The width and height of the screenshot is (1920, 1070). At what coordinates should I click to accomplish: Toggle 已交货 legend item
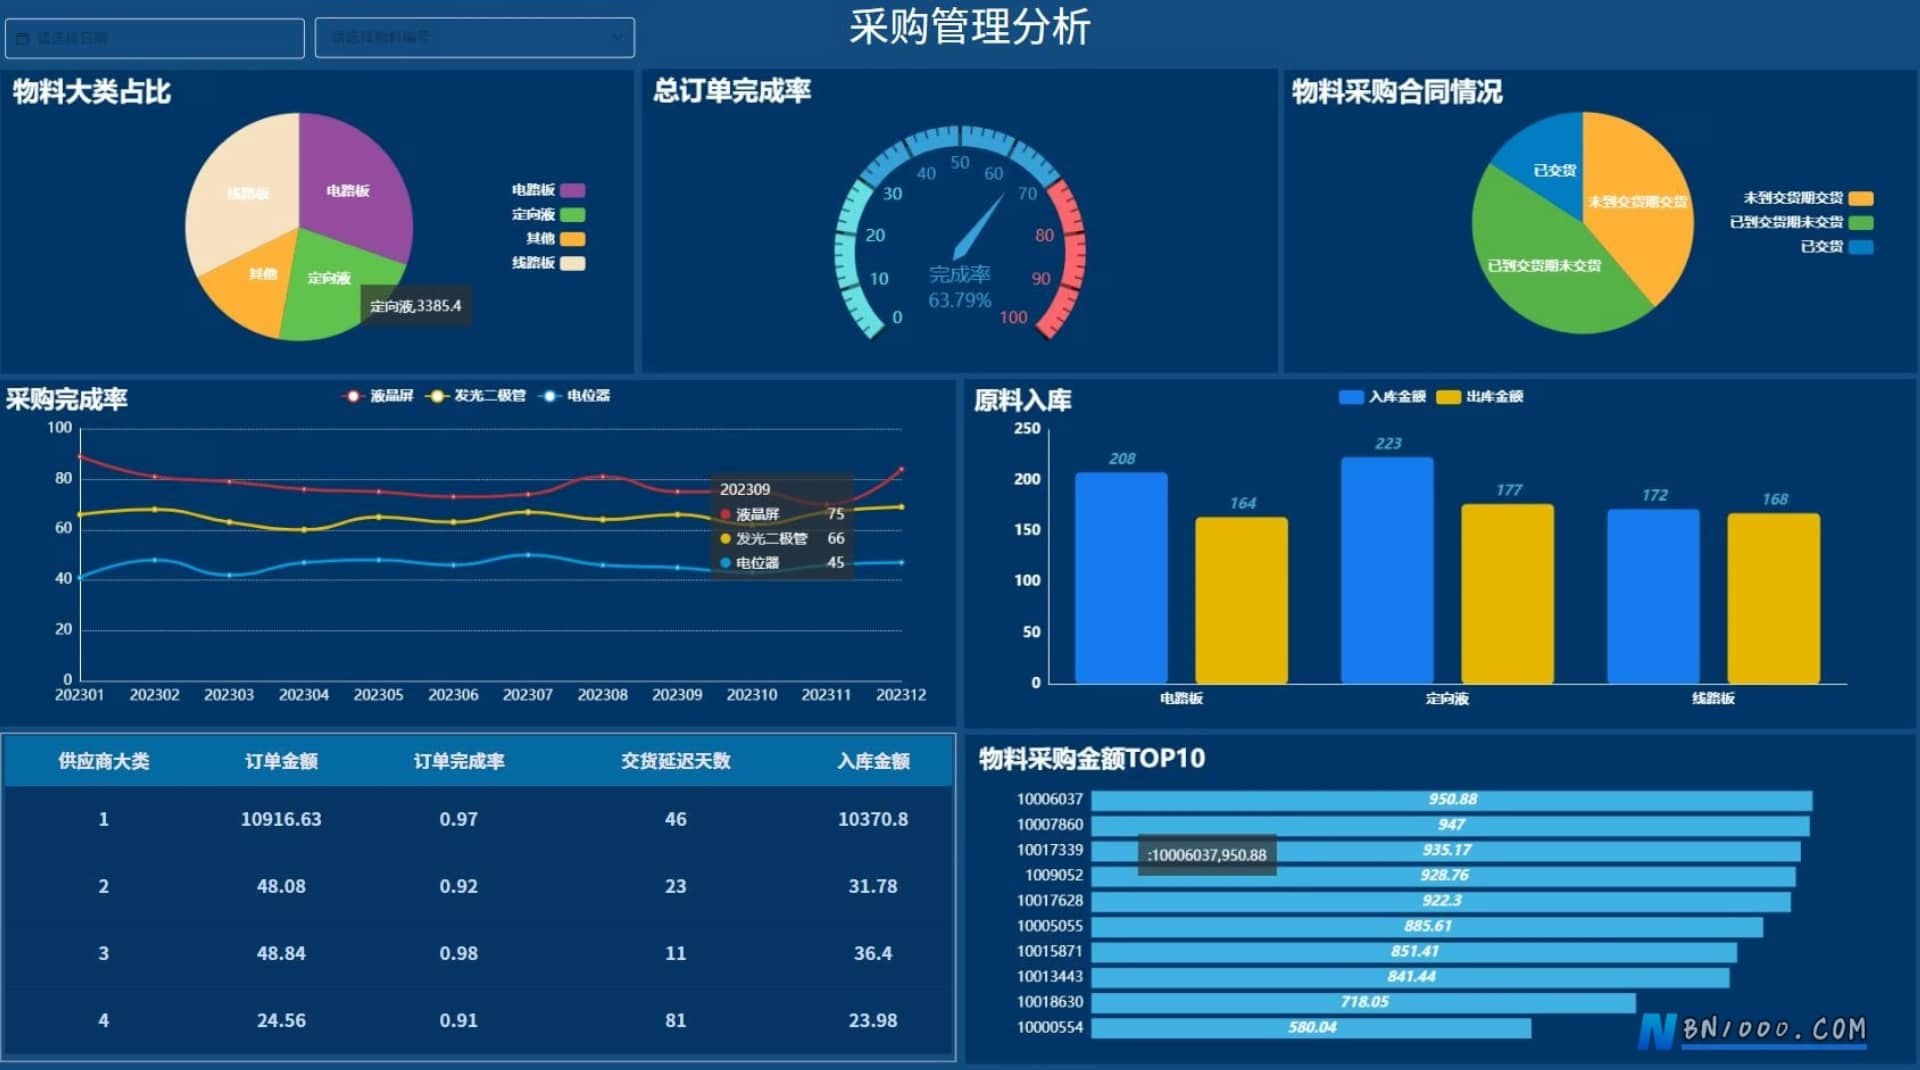(1836, 246)
